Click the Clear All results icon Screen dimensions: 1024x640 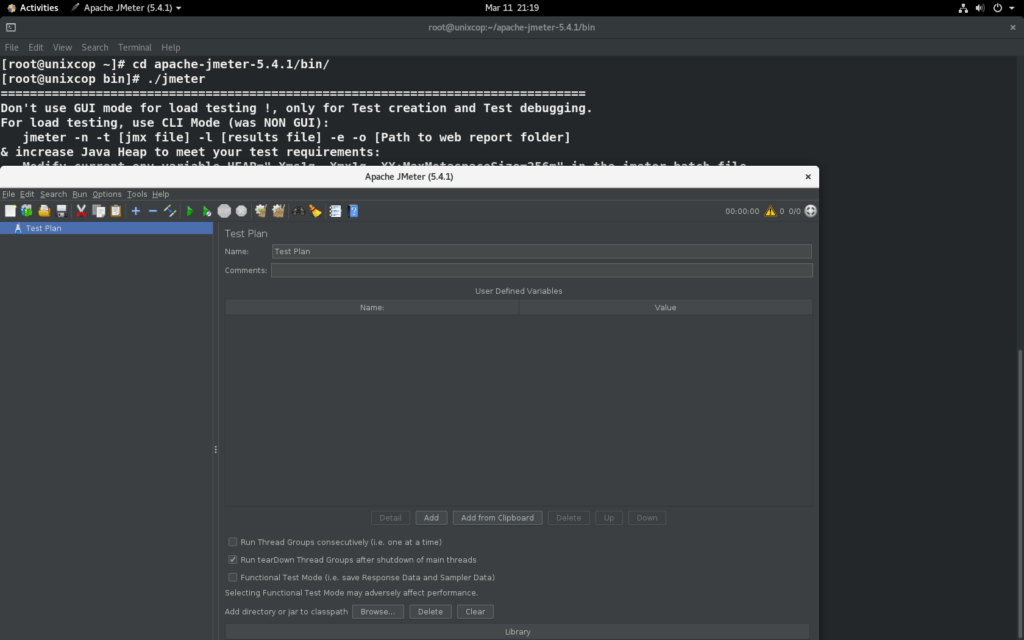(x=278, y=211)
